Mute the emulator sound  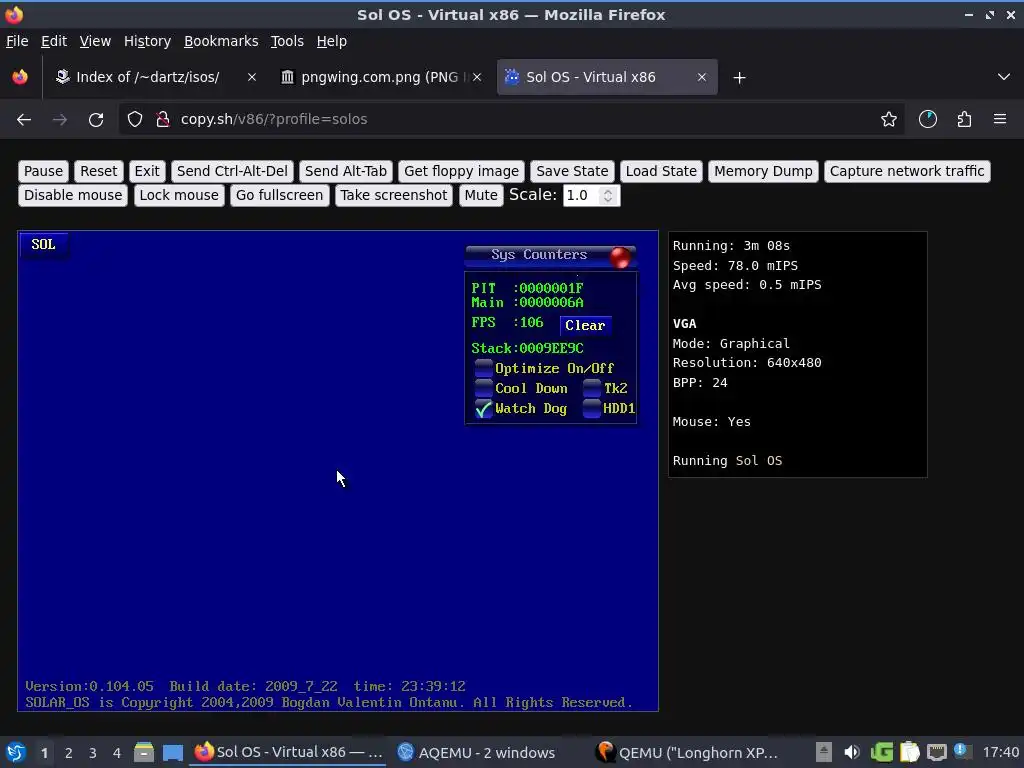481,195
